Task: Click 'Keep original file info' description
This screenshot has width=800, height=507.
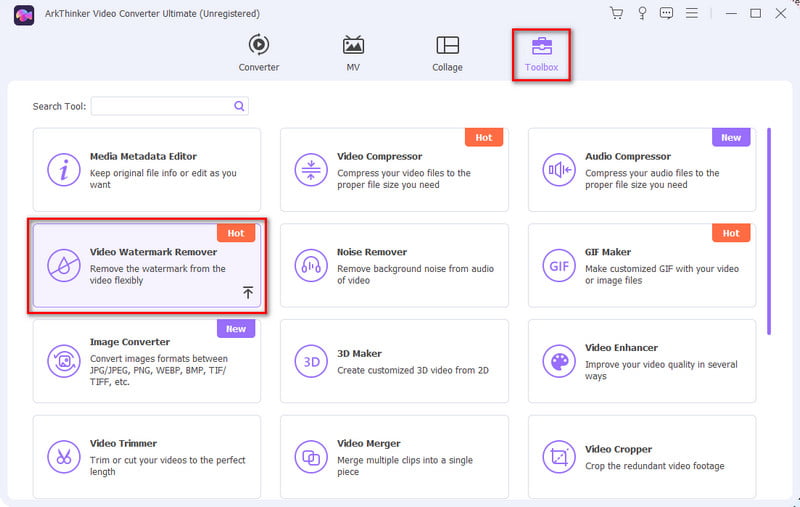Action: (x=163, y=179)
